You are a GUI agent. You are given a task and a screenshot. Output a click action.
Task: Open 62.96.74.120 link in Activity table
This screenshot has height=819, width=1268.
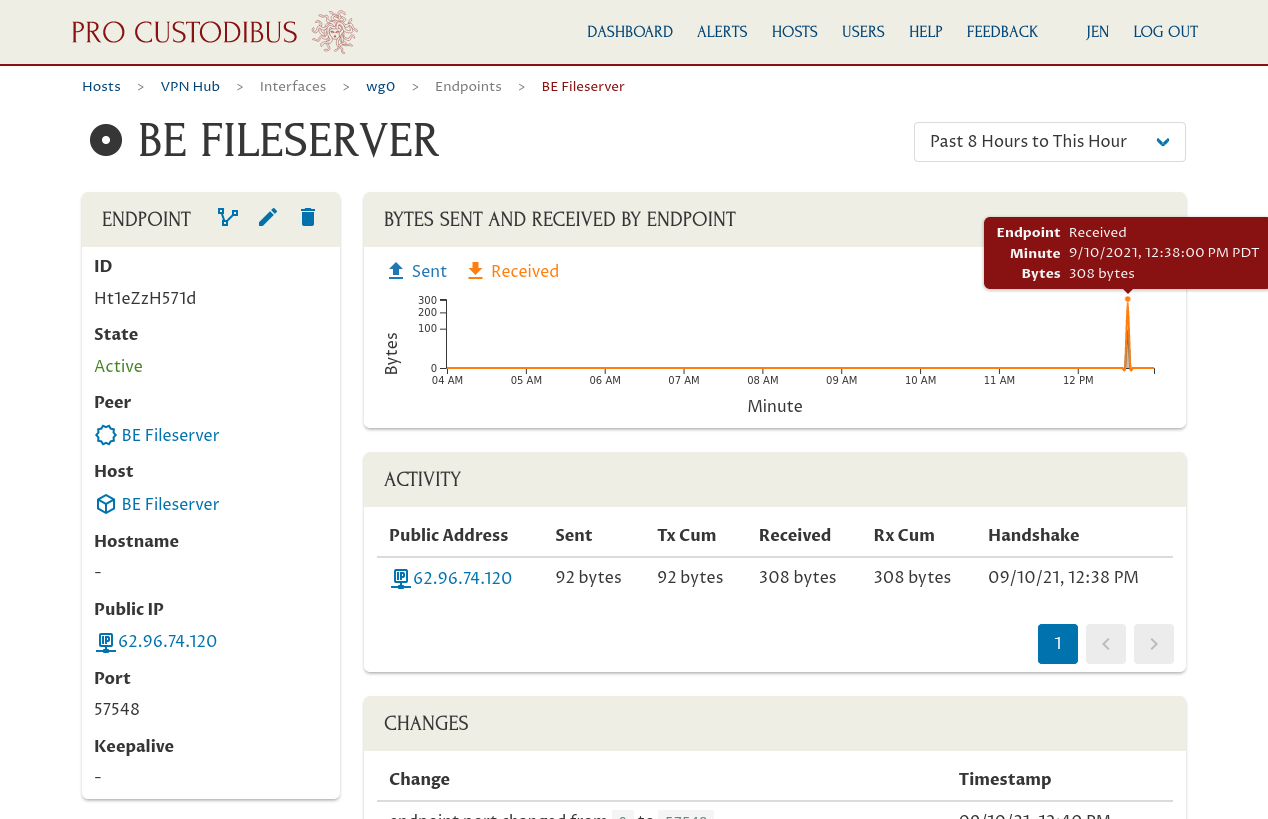point(462,578)
